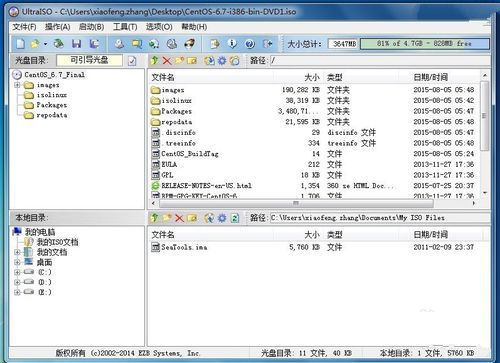
Task: Click the red X delete icon in disc pane
Action: pyautogui.click(x=167, y=60)
